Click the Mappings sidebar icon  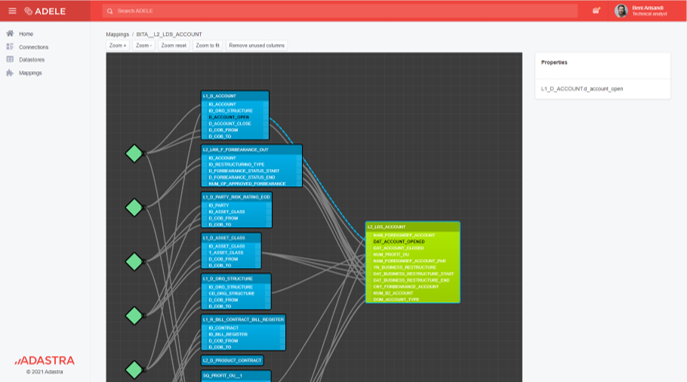10,73
